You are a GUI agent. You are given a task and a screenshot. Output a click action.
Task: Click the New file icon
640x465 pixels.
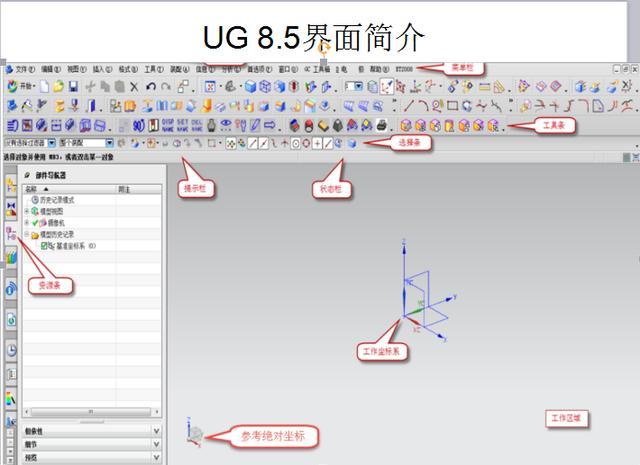point(44,86)
